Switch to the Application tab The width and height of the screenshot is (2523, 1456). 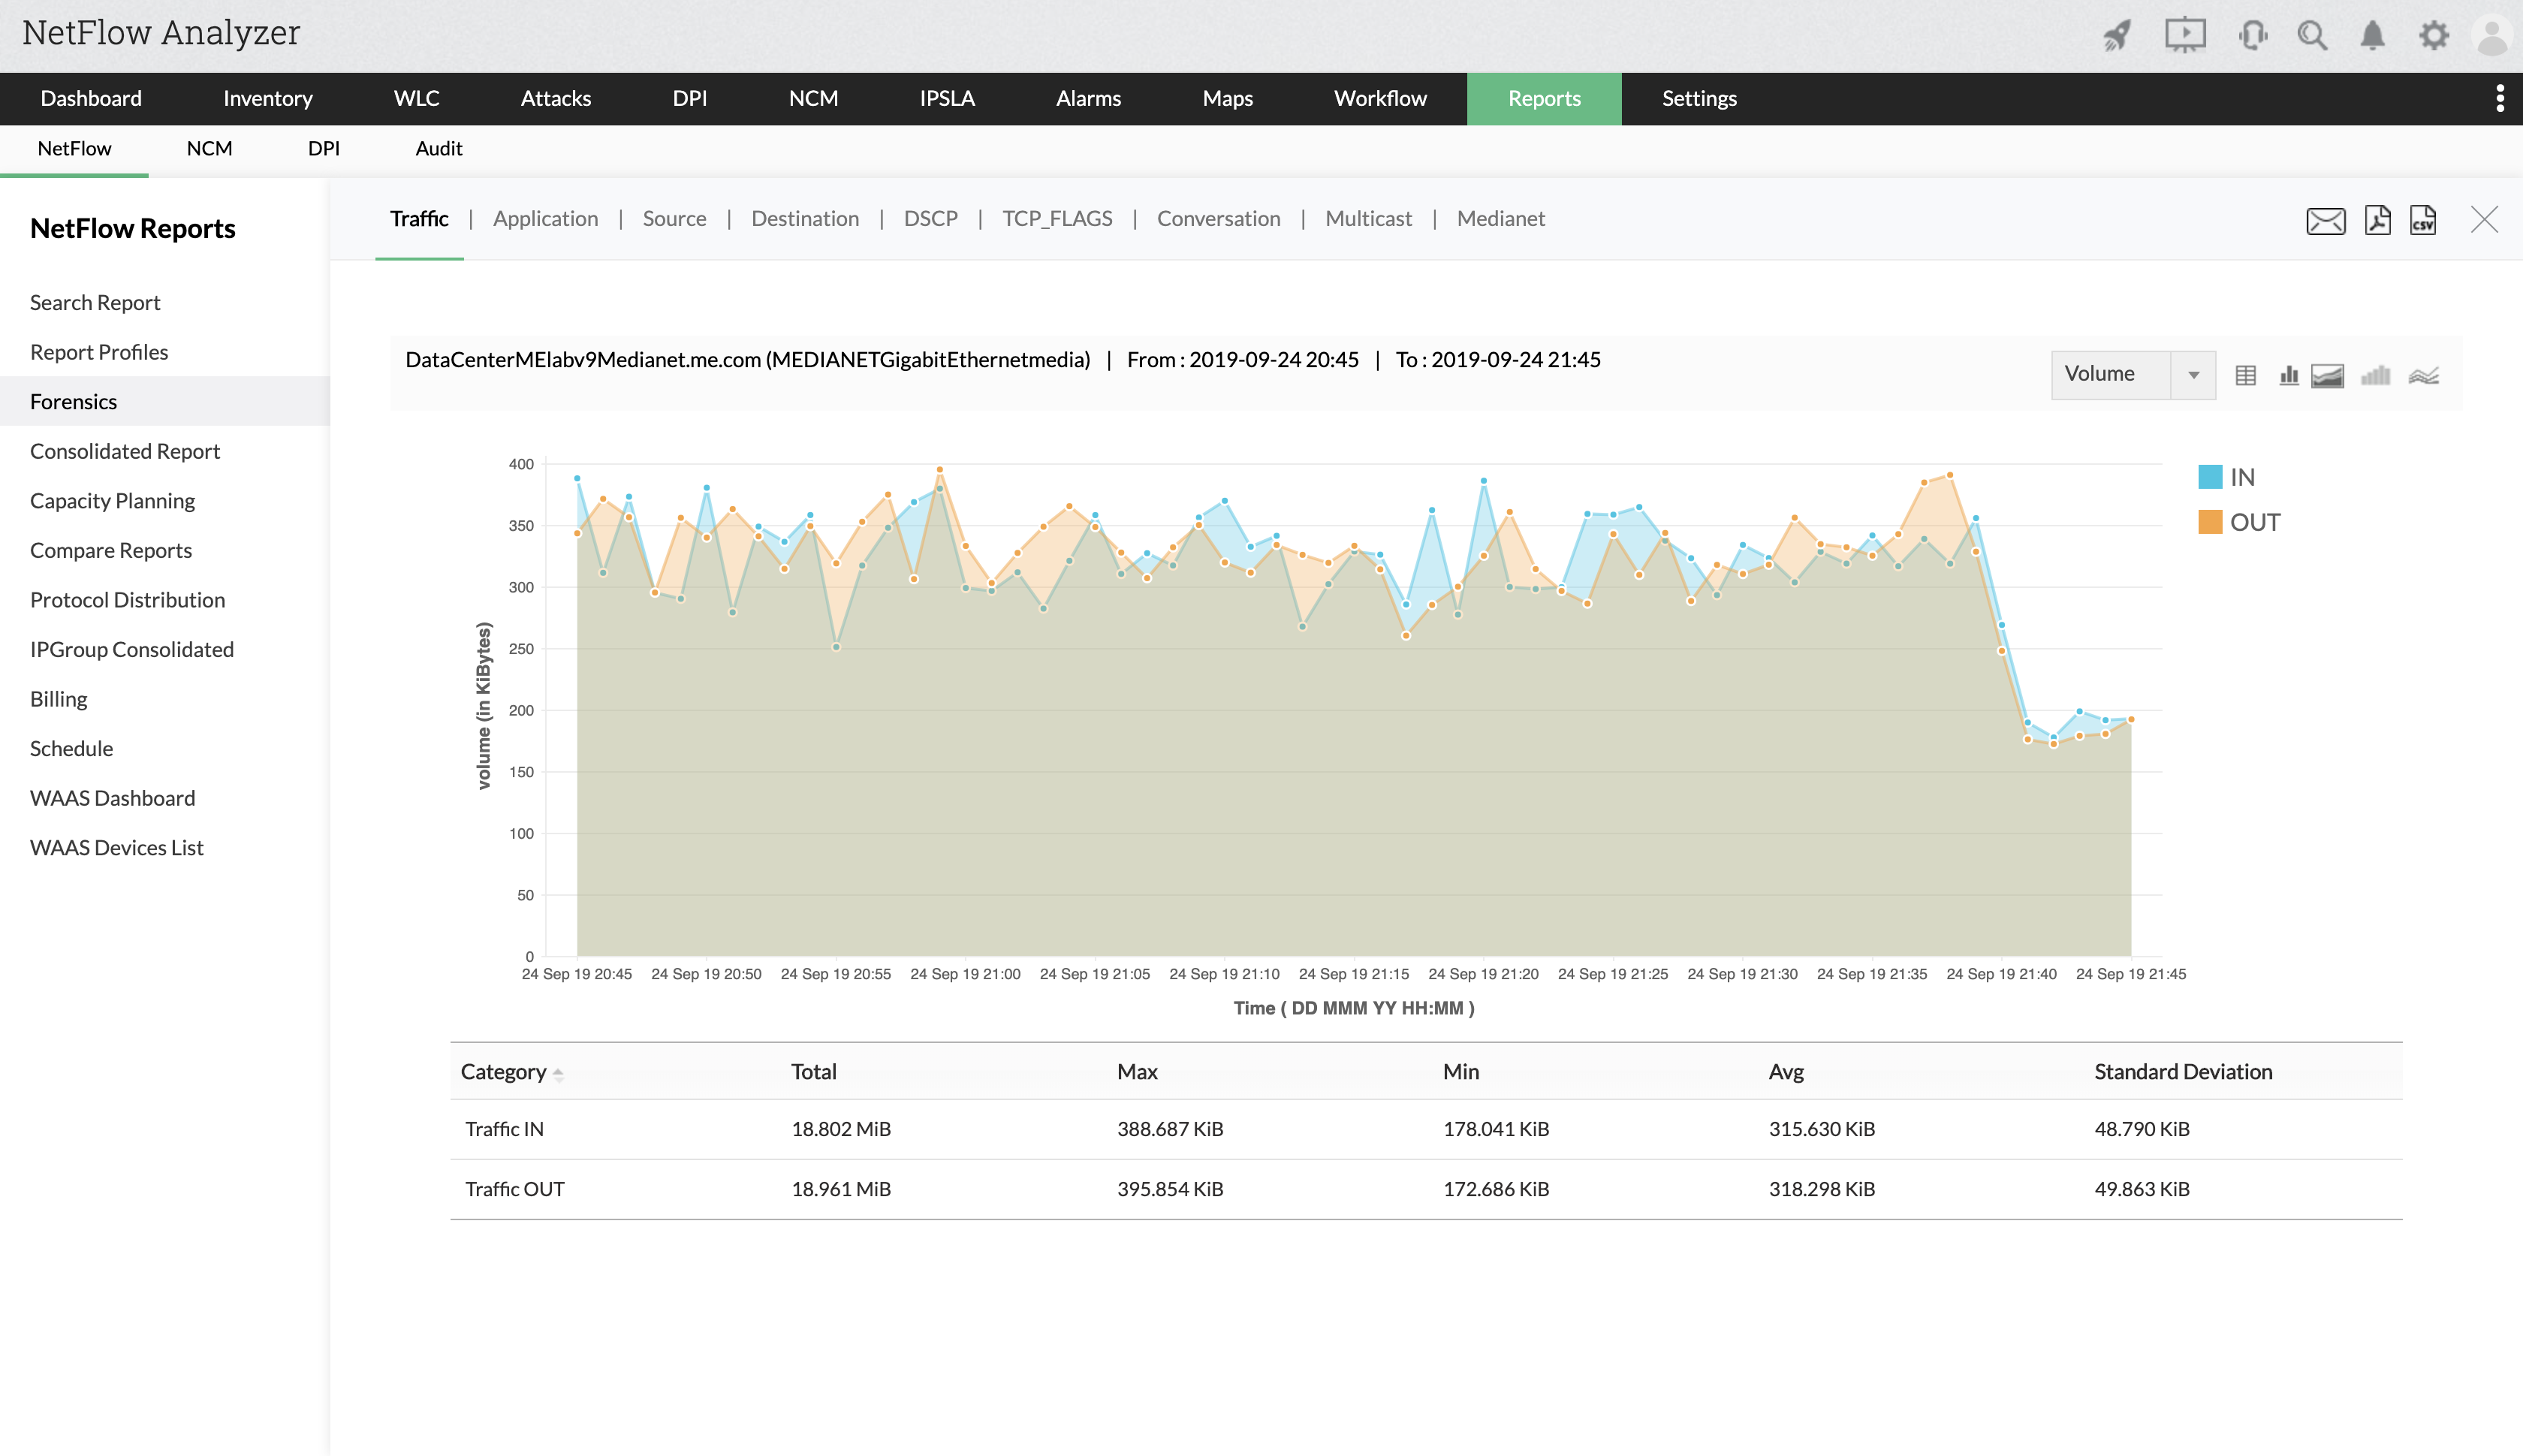click(545, 218)
